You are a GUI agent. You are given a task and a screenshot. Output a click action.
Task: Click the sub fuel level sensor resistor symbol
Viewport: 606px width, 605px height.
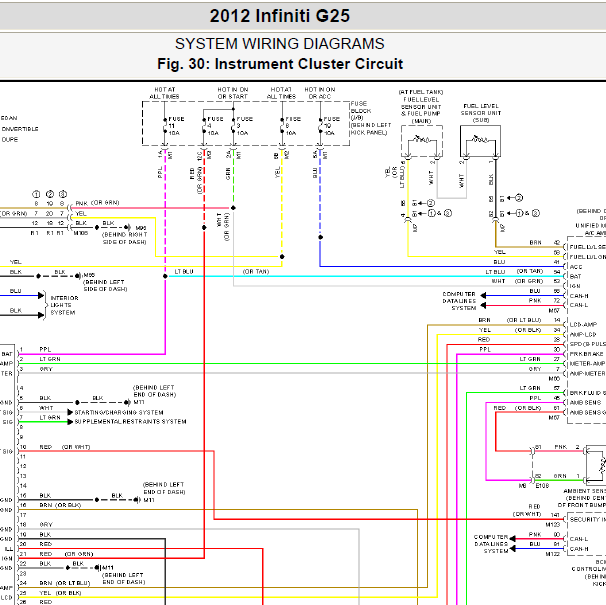(480, 138)
